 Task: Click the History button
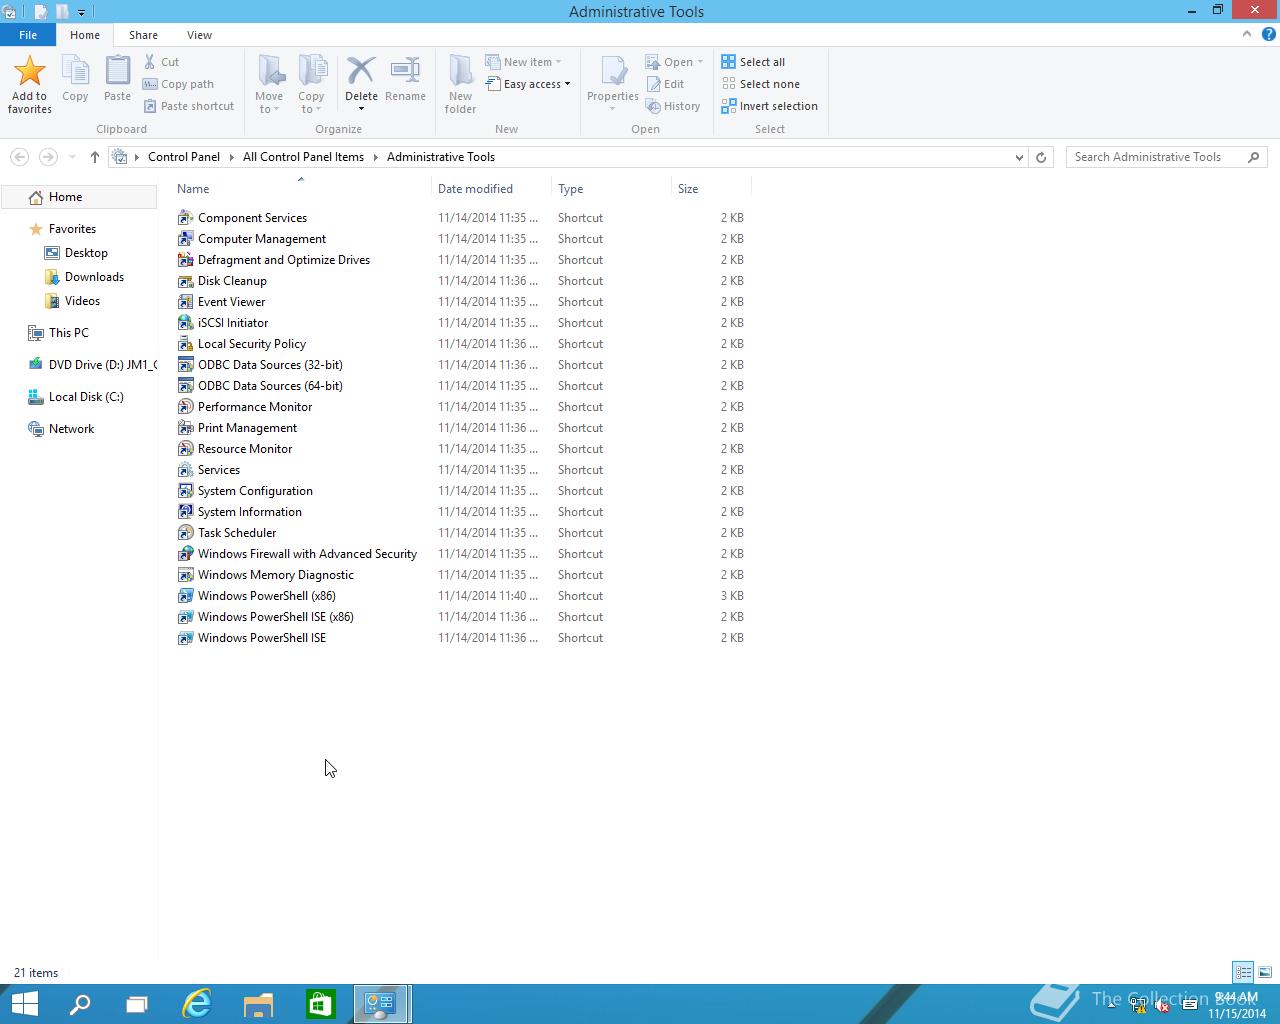[x=673, y=106]
